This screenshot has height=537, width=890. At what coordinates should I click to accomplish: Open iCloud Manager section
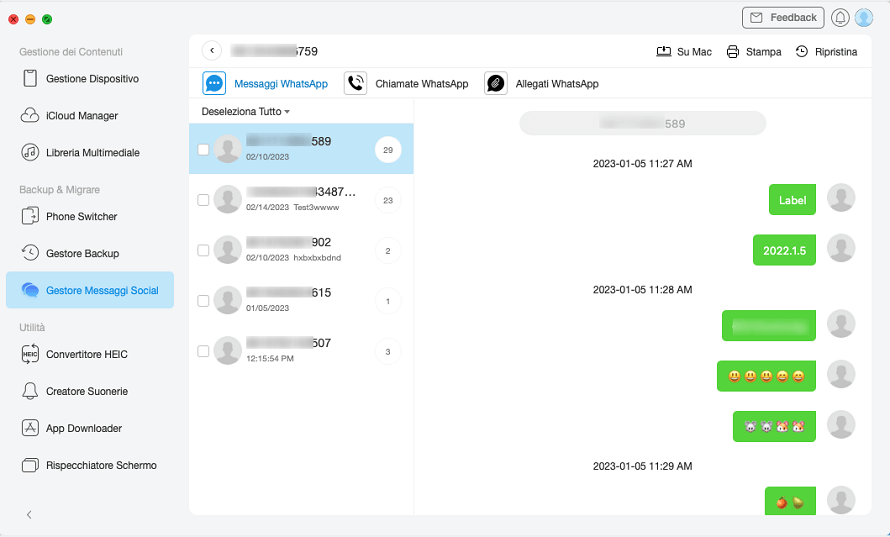coord(81,116)
